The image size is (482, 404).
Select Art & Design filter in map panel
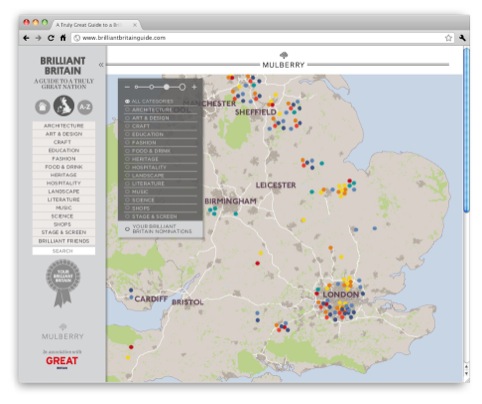click(x=161, y=118)
